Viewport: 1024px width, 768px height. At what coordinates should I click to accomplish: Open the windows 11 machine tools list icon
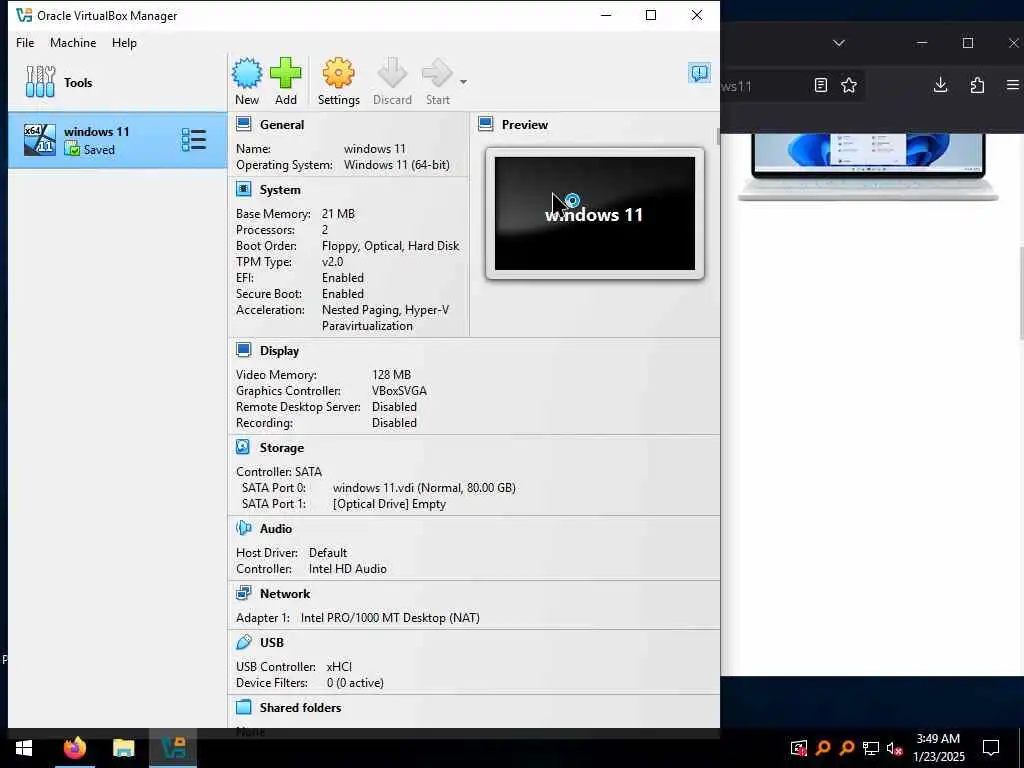194,140
